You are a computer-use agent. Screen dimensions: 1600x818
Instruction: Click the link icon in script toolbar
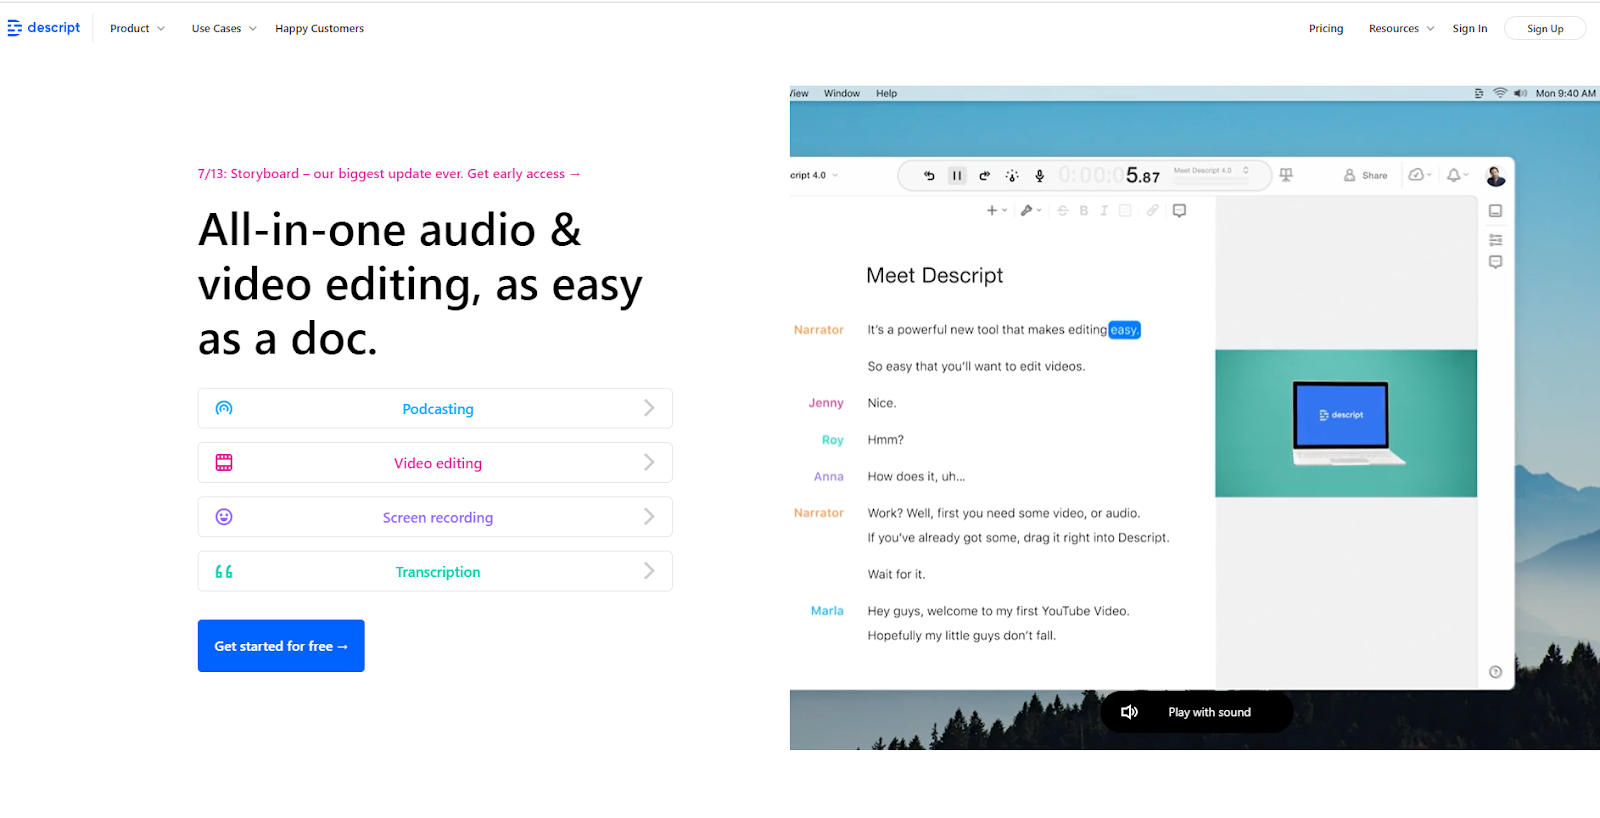click(x=1153, y=211)
